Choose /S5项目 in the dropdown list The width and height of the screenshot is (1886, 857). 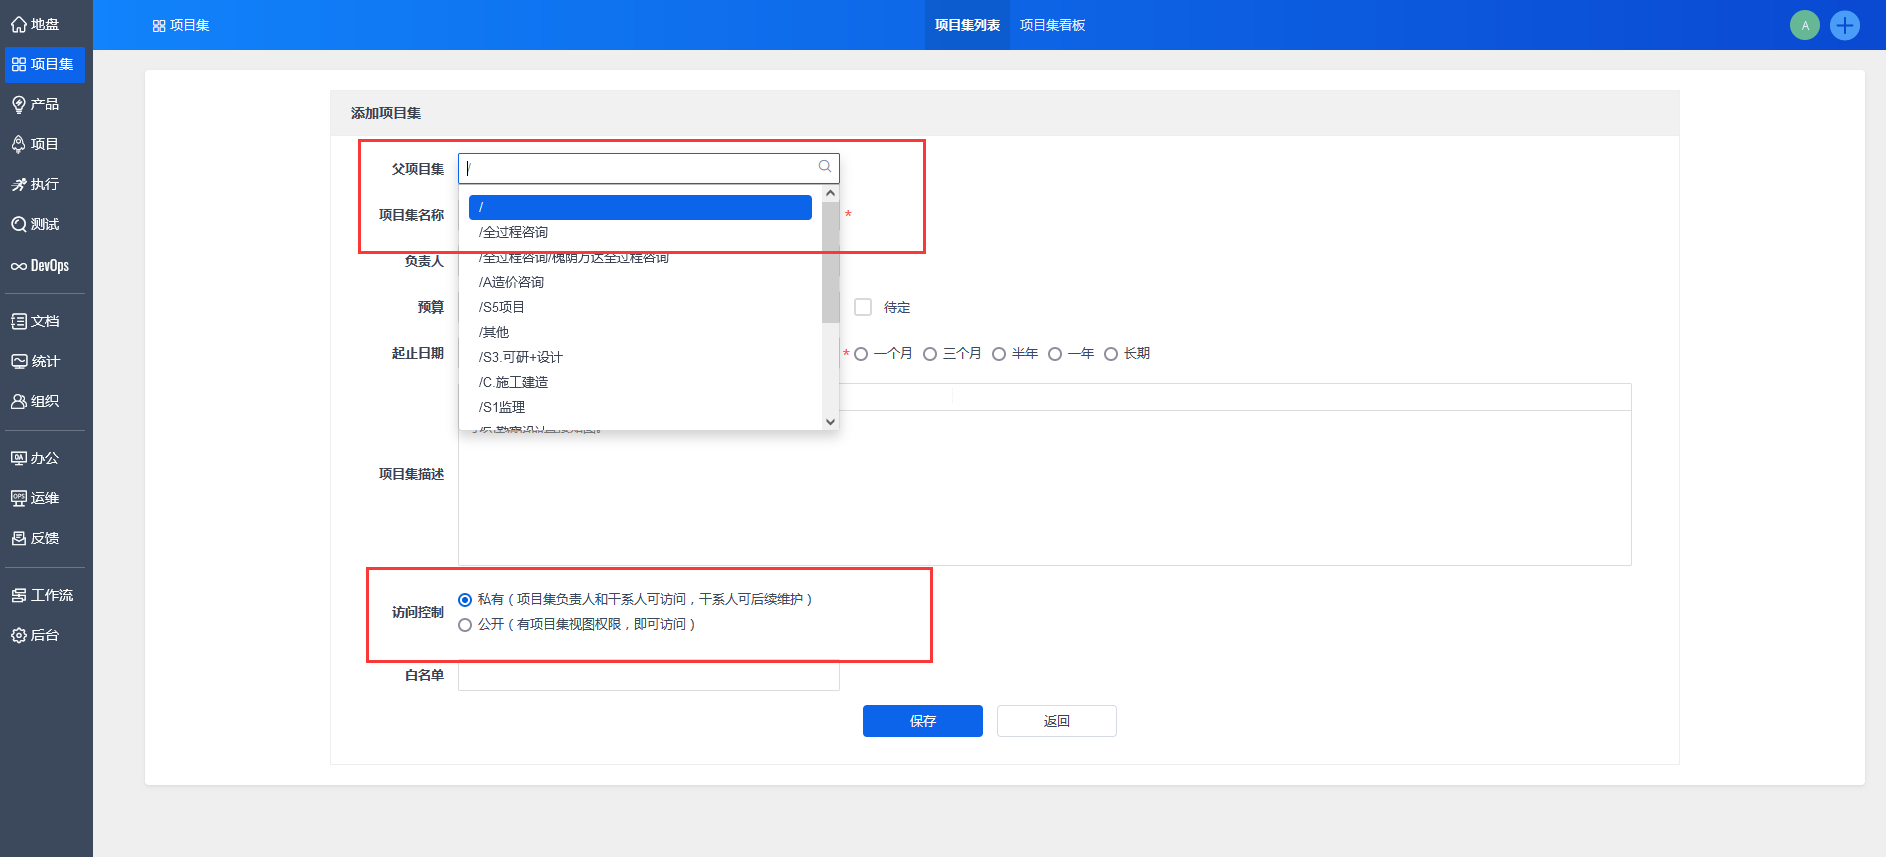pos(502,307)
